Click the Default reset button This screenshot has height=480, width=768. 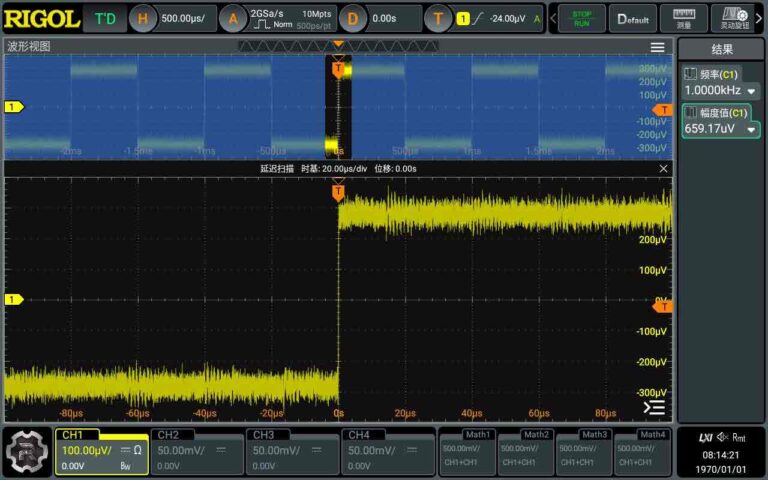click(x=632, y=18)
